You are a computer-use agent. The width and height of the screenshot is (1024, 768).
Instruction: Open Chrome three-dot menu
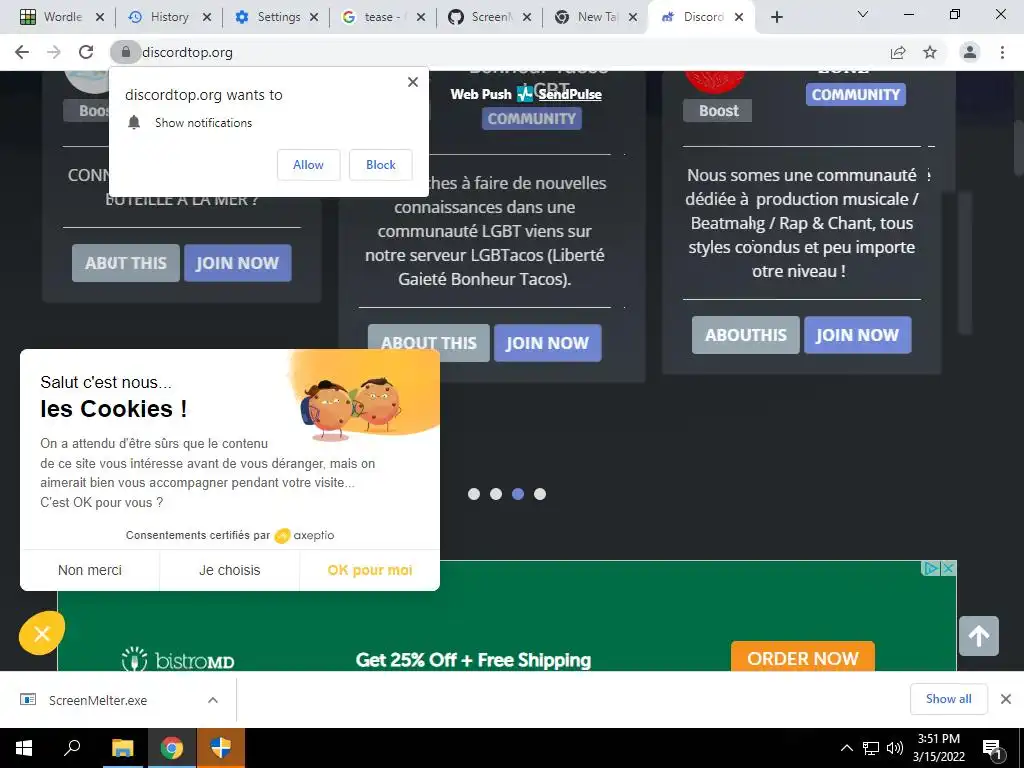[1002, 52]
